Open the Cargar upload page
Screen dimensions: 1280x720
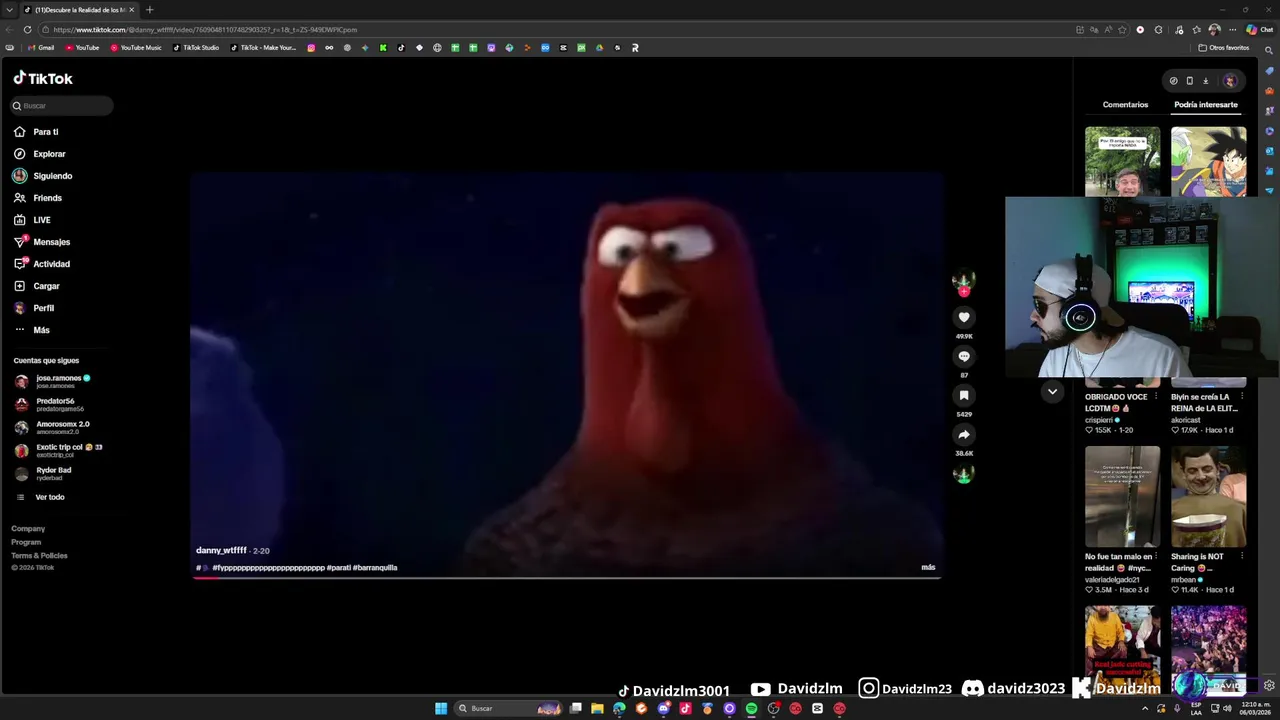[x=37, y=286]
